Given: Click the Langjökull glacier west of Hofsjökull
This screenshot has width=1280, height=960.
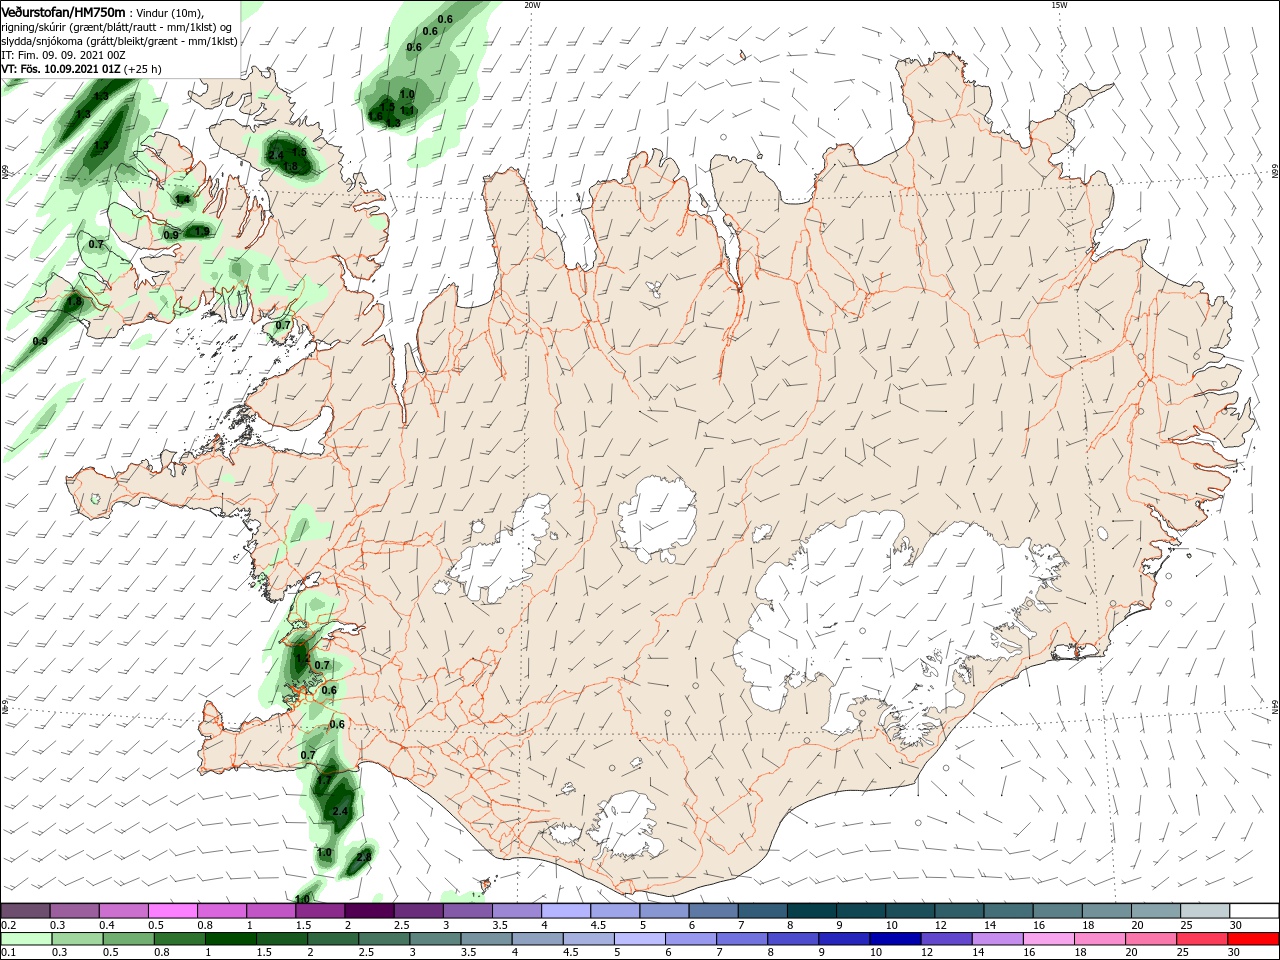Looking at the screenshot, I should click(500, 550).
